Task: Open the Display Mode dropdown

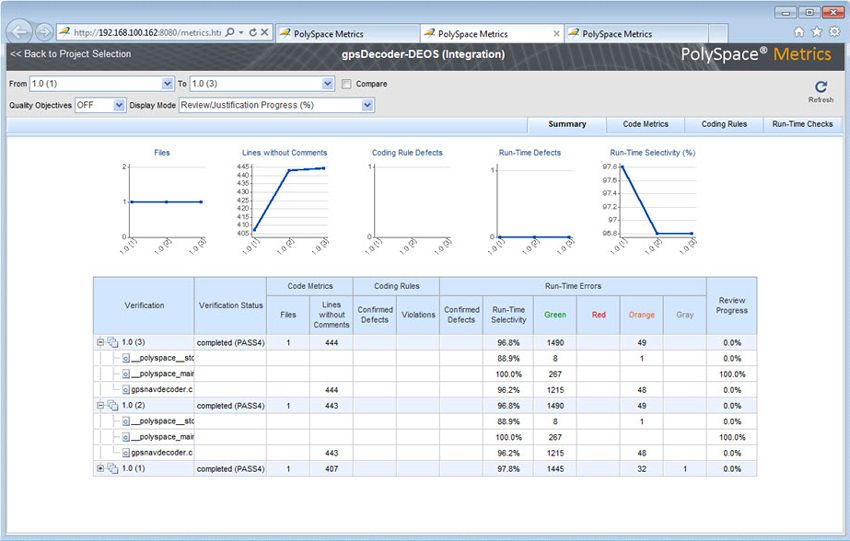Action: 367,105
